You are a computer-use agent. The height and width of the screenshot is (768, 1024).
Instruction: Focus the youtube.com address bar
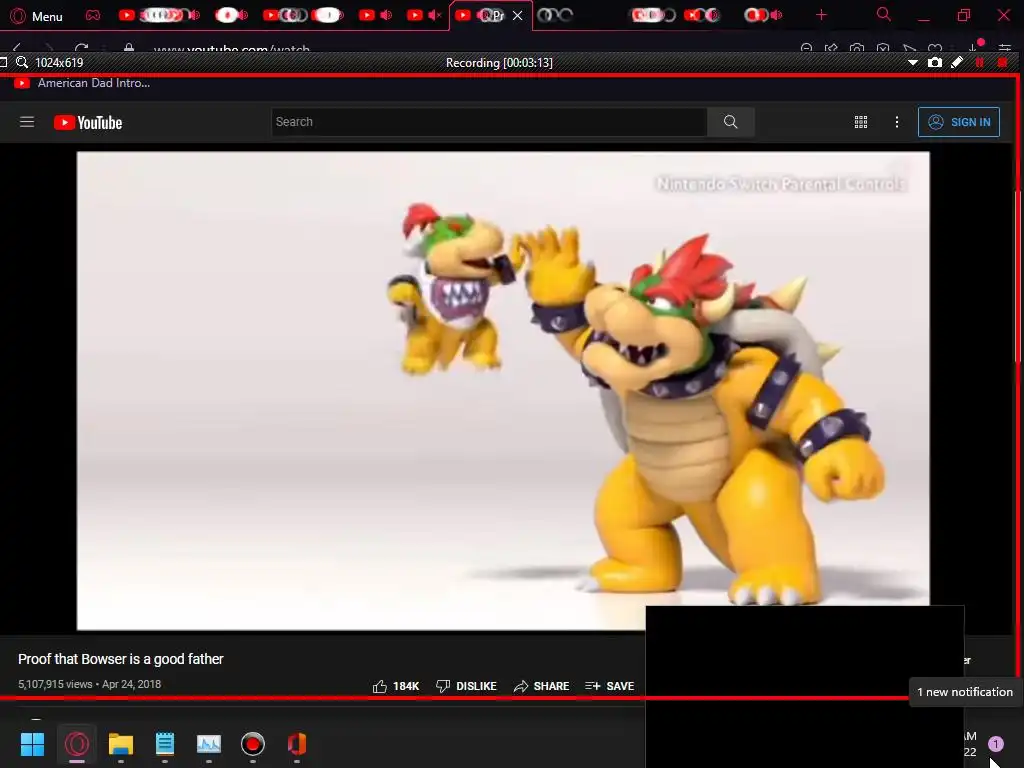(x=231, y=49)
